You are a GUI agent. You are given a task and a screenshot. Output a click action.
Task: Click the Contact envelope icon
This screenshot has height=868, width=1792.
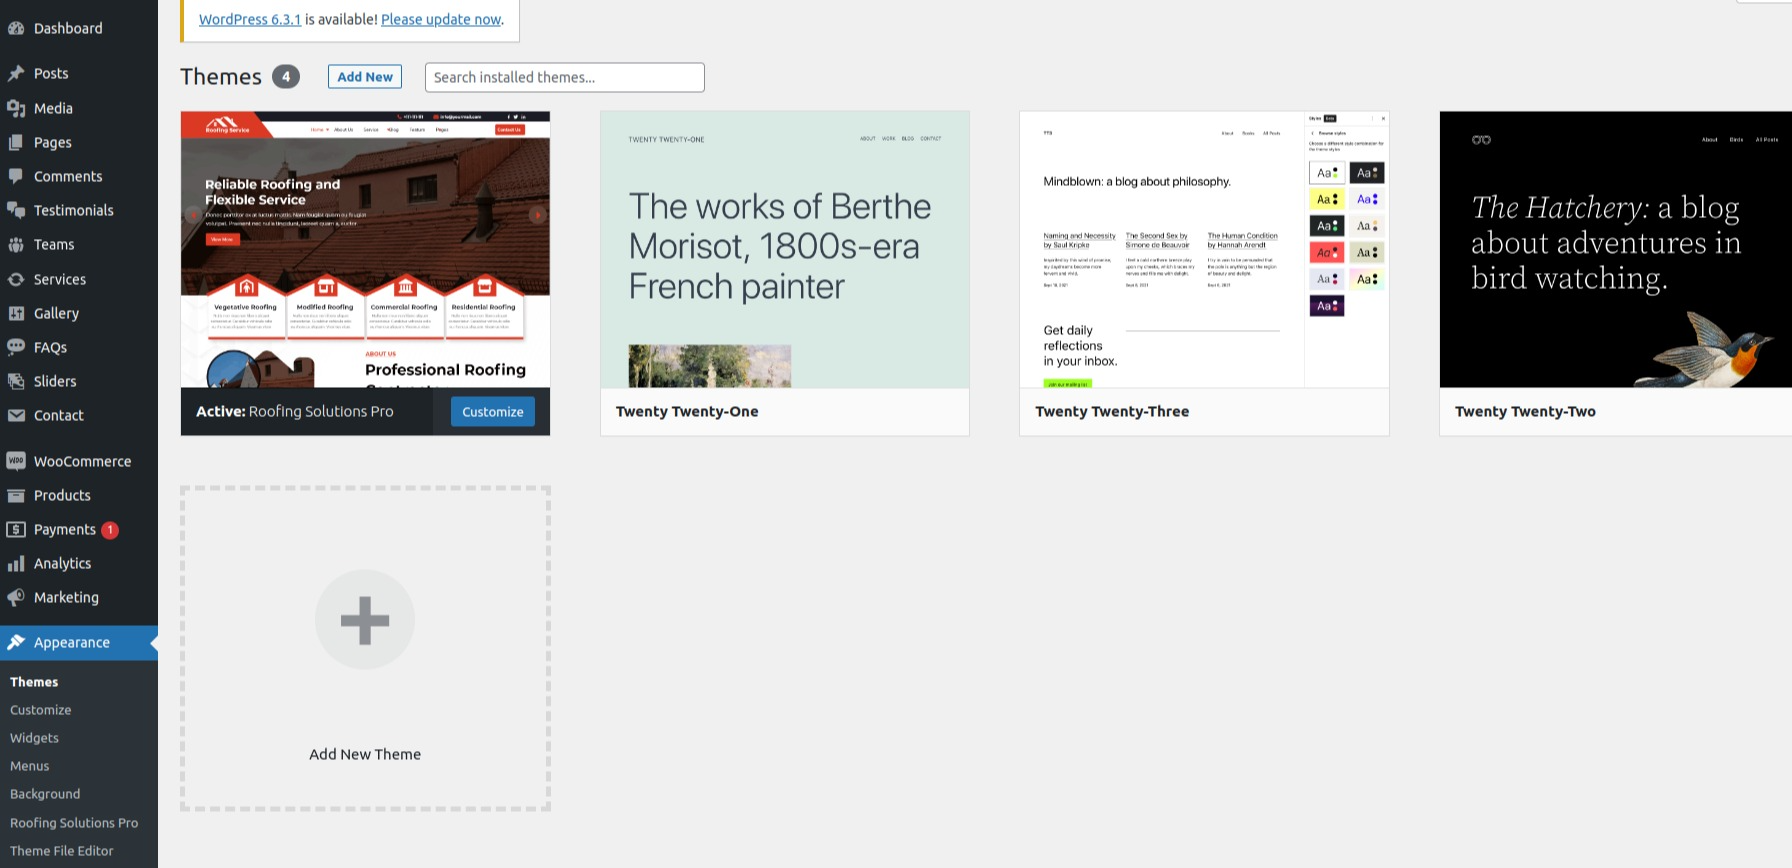click(x=16, y=415)
